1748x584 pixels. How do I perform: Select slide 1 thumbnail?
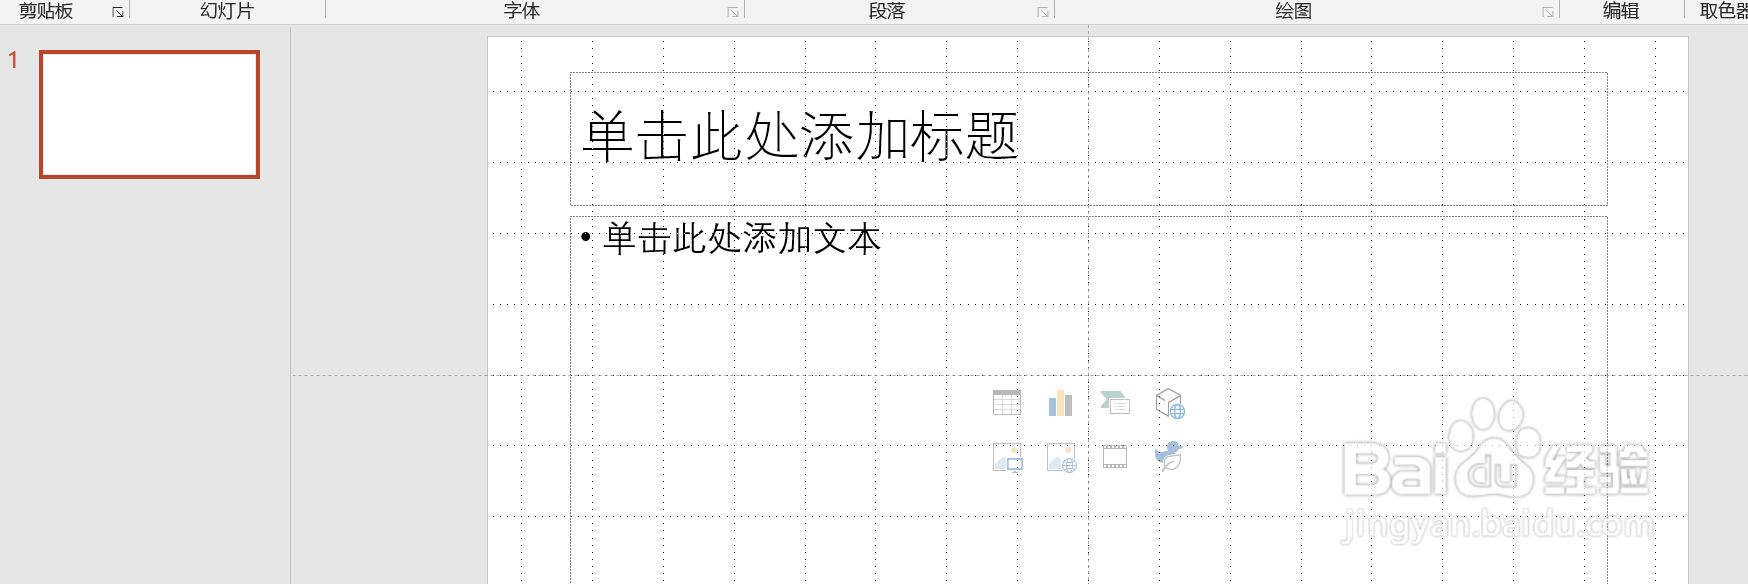149,114
